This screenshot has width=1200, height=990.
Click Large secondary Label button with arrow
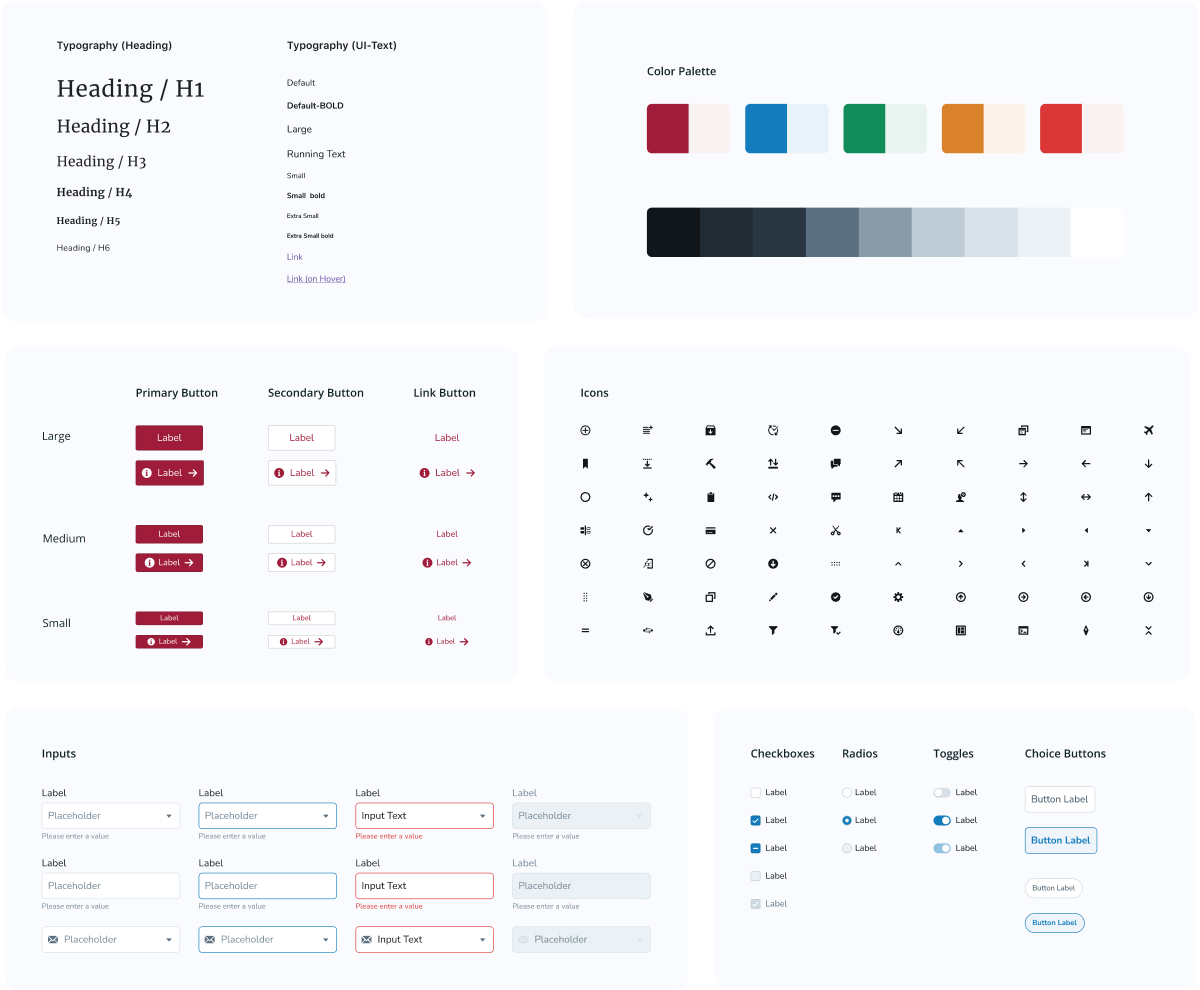(302, 473)
